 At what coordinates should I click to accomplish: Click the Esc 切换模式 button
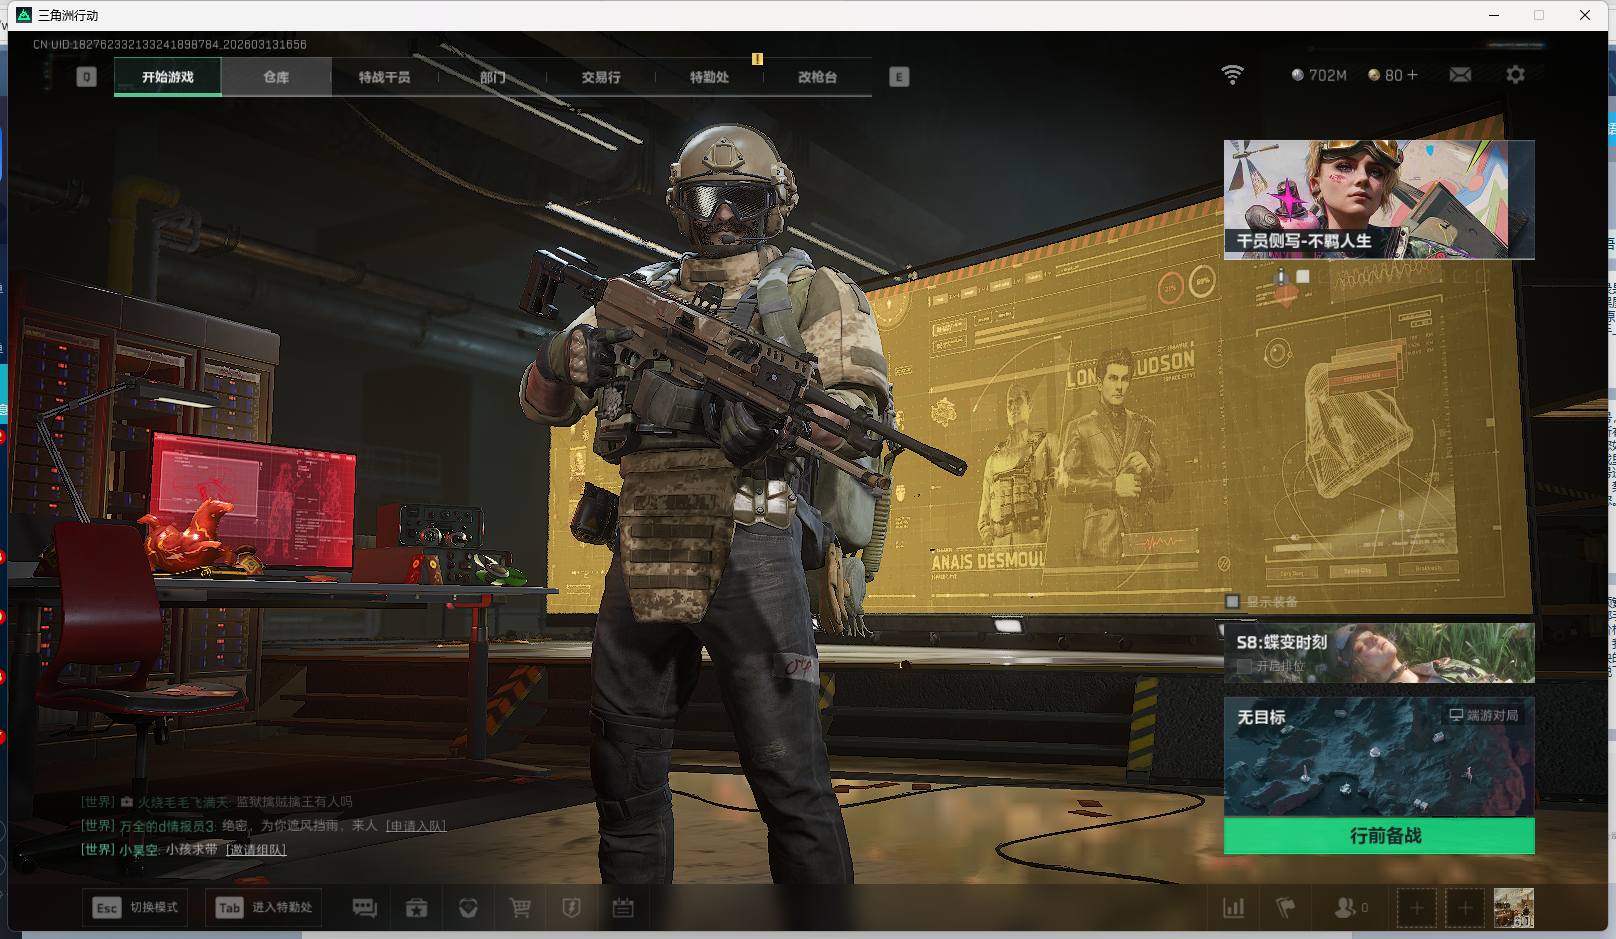pos(136,907)
